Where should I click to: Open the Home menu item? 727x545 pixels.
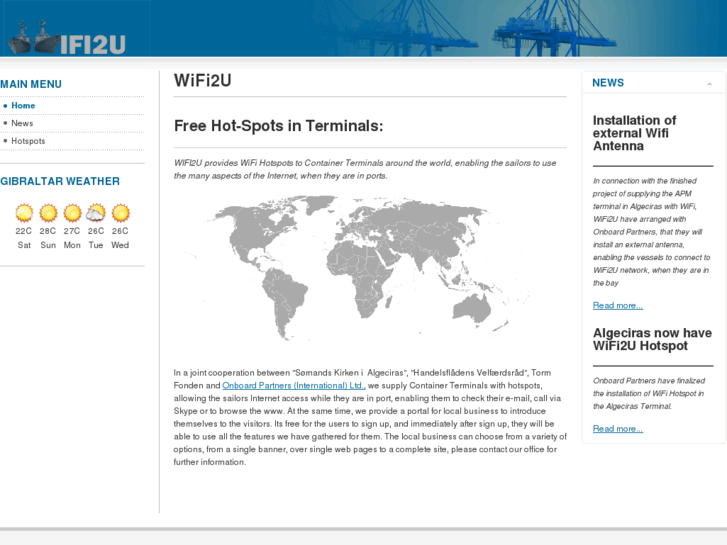(23, 106)
